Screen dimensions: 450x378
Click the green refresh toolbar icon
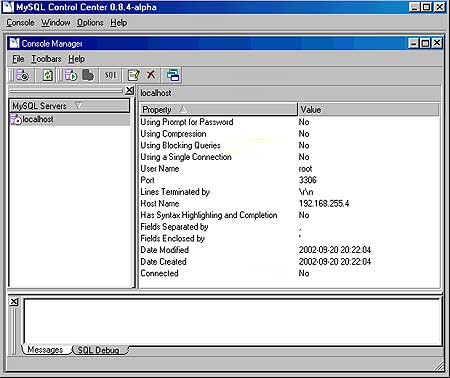[x=48, y=75]
